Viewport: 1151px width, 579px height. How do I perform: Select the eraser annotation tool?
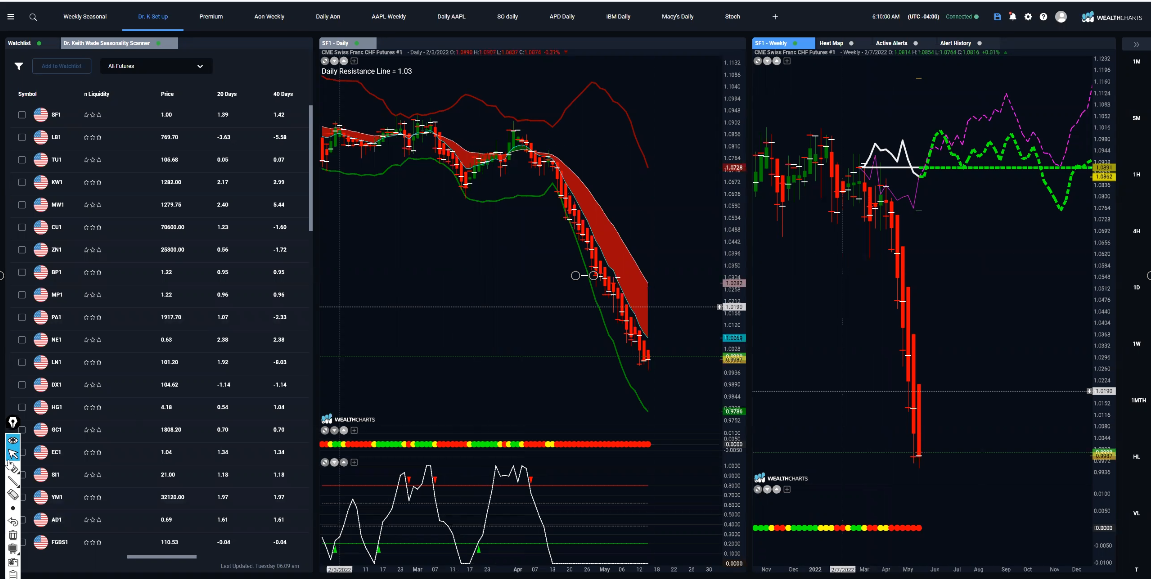click(x=12, y=495)
